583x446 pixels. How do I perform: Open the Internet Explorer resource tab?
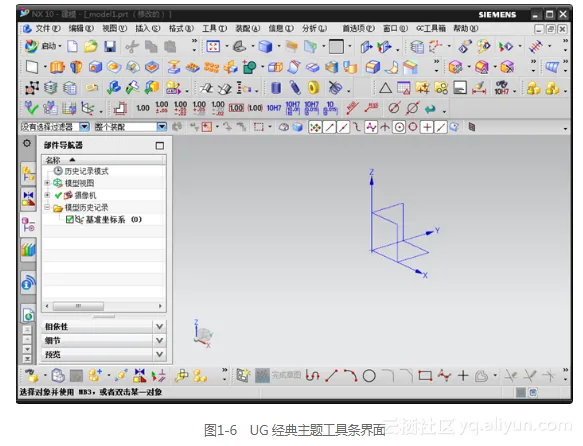click(x=28, y=314)
